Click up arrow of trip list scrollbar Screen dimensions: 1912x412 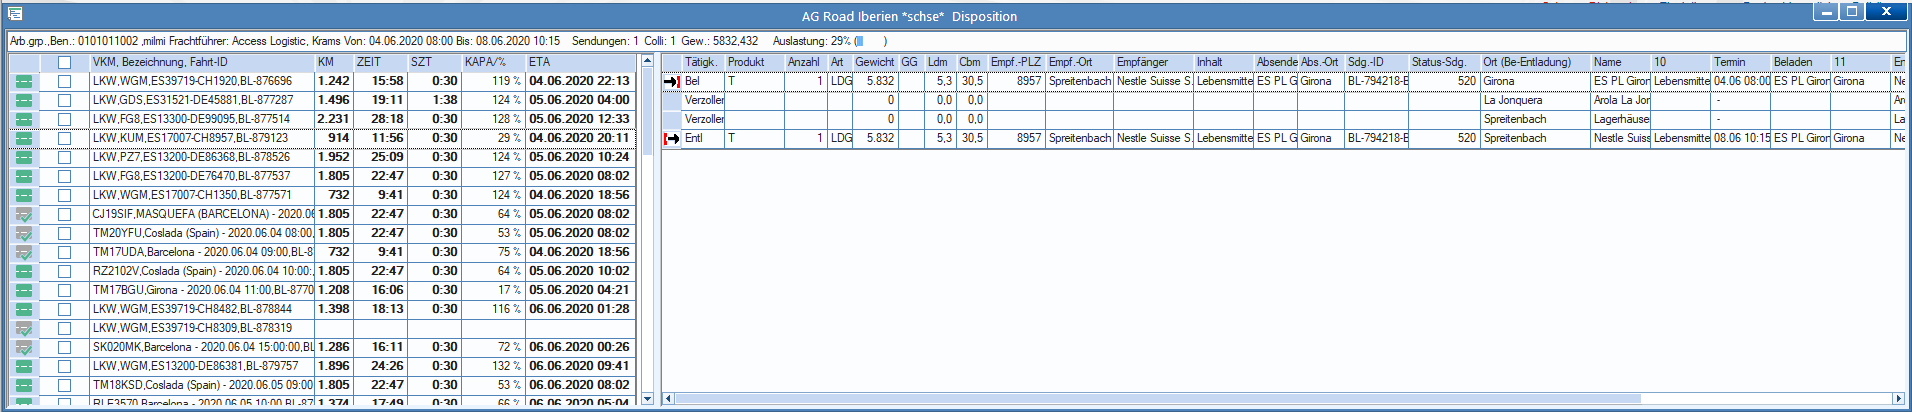coord(647,61)
